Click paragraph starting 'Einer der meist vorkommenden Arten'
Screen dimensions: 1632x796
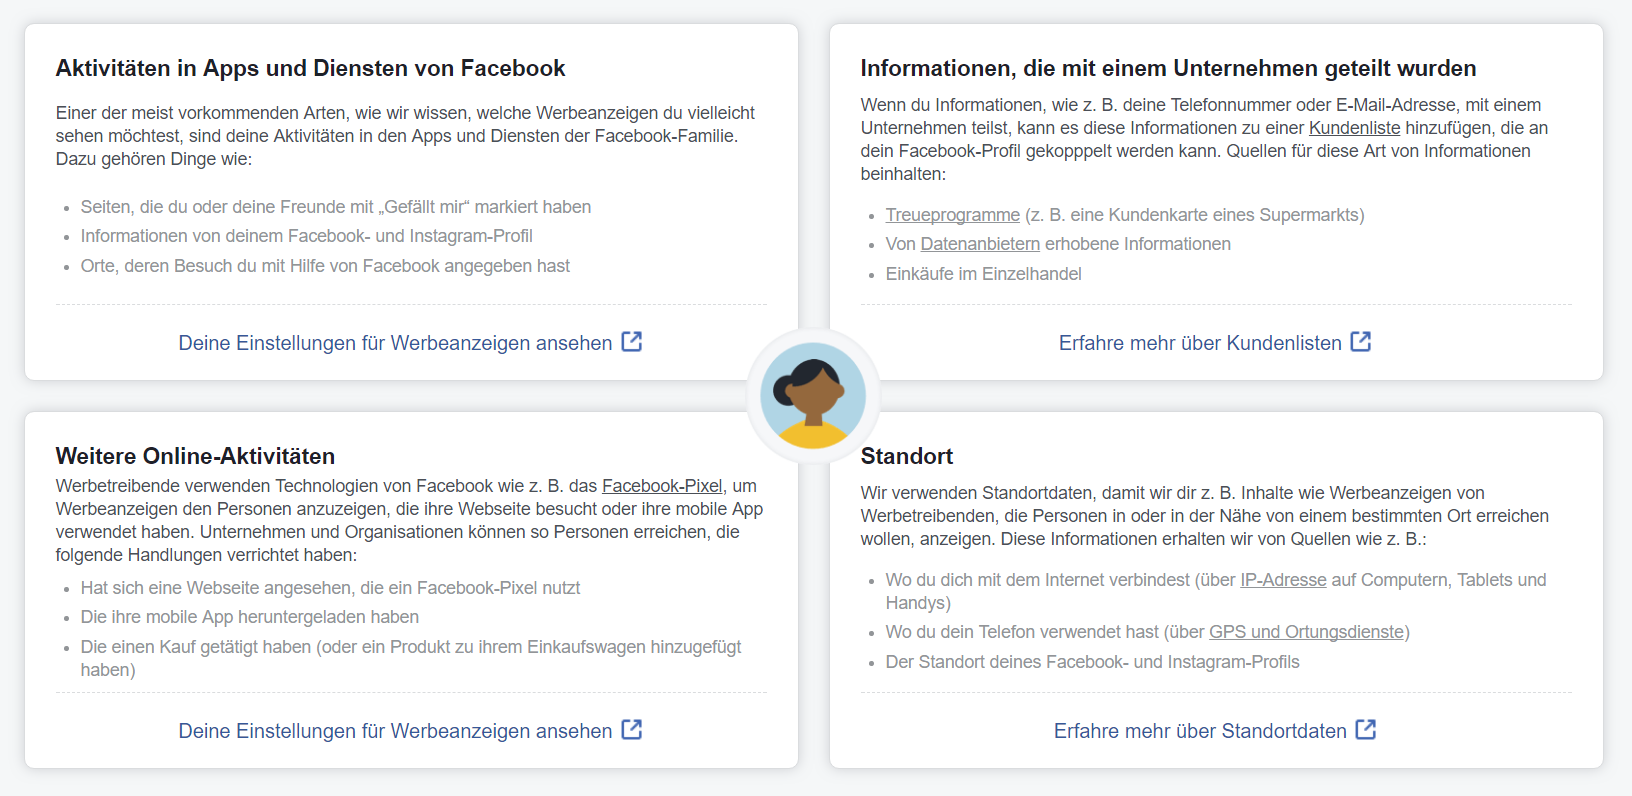tap(405, 136)
